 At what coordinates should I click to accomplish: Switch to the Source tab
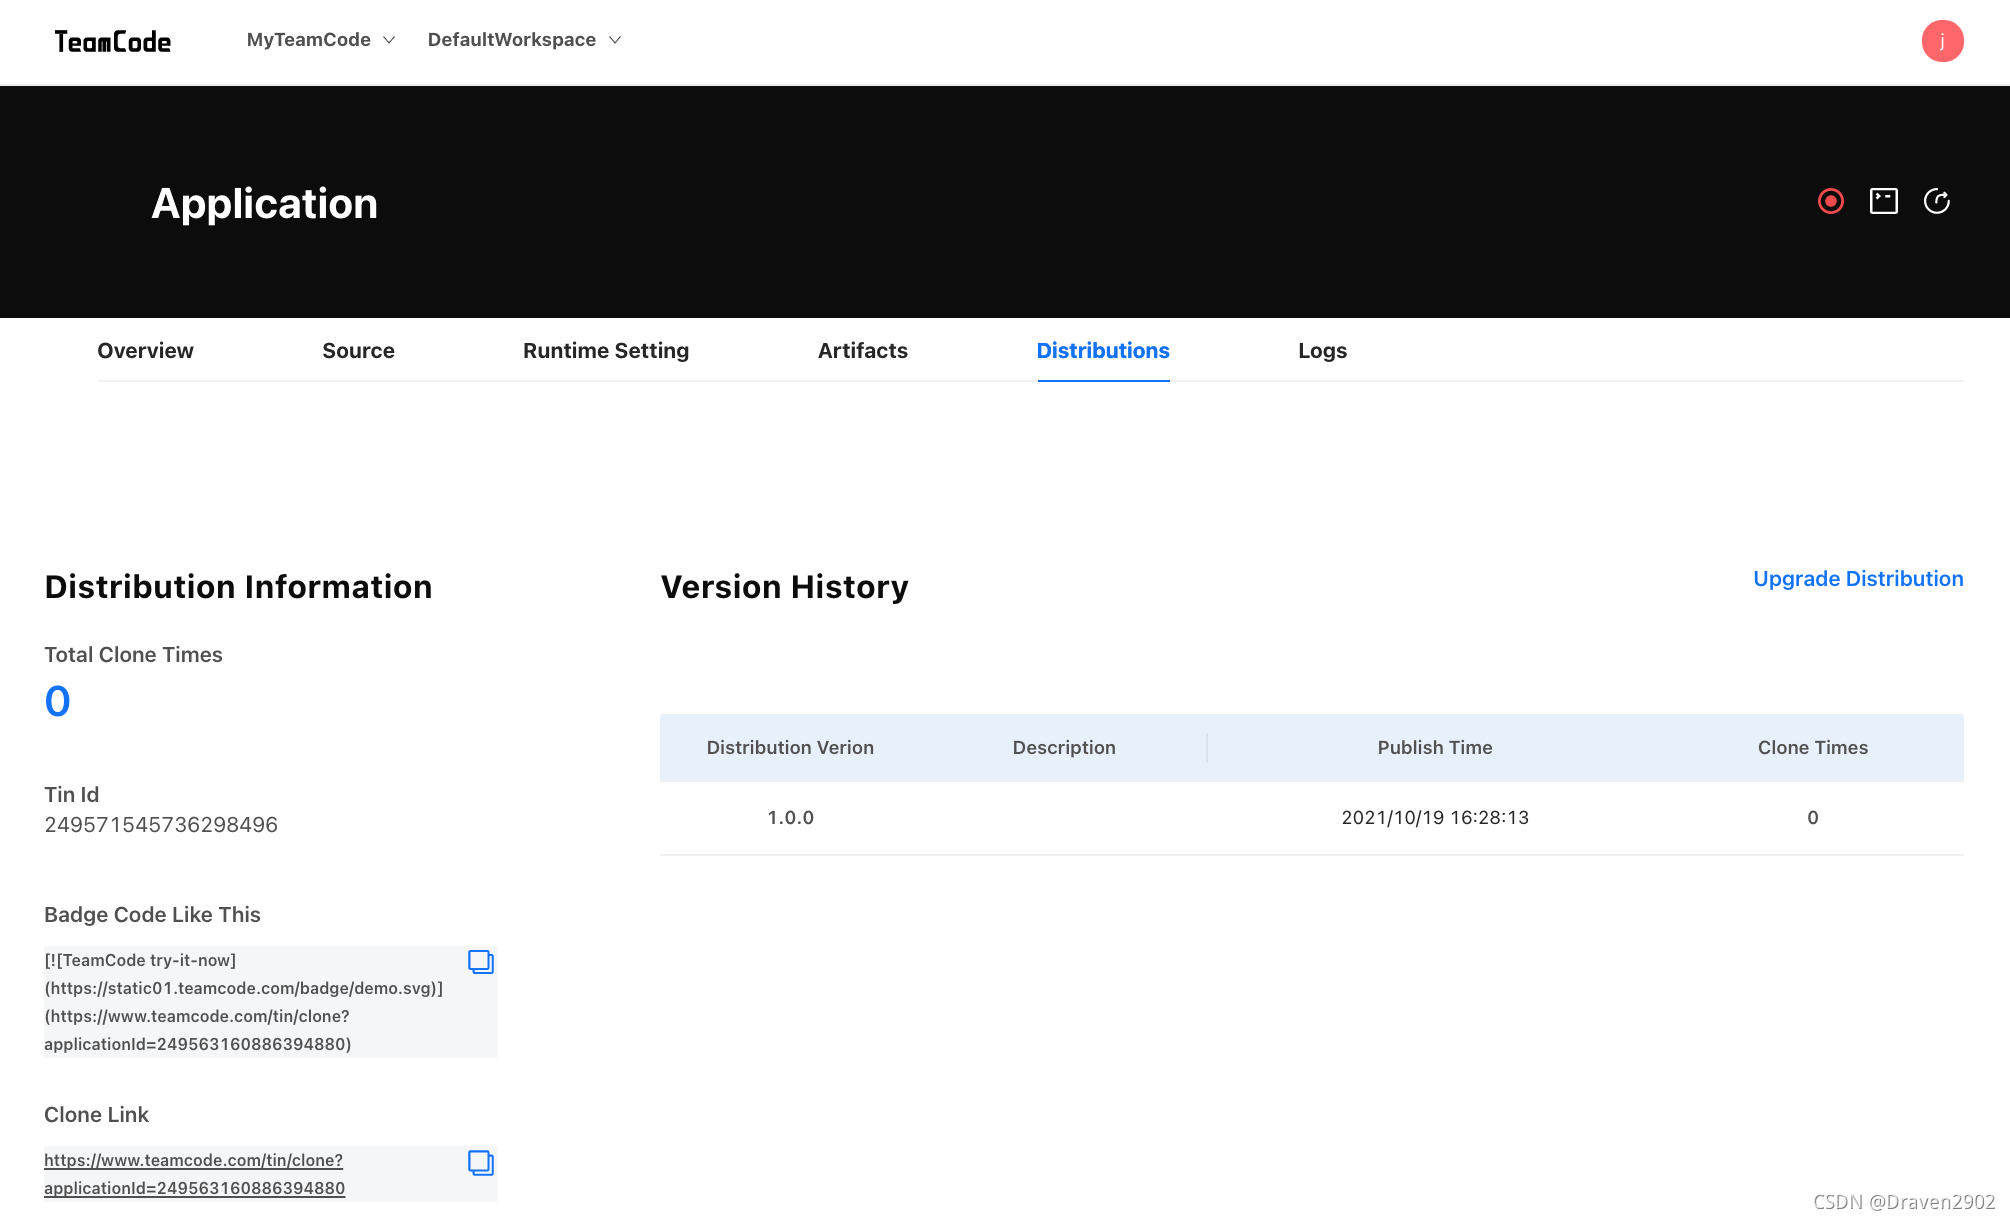coord(358,351)
